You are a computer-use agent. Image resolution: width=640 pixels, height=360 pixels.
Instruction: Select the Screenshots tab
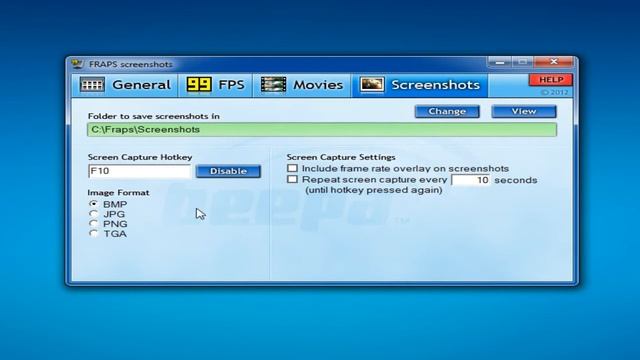[x=420, y=85]
